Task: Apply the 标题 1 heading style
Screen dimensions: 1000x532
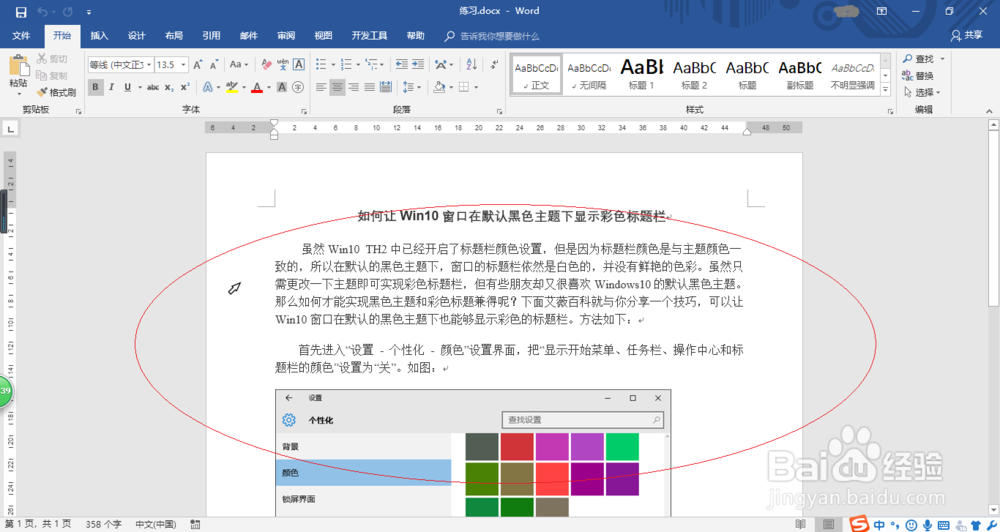Action: (x=642, y=74)
